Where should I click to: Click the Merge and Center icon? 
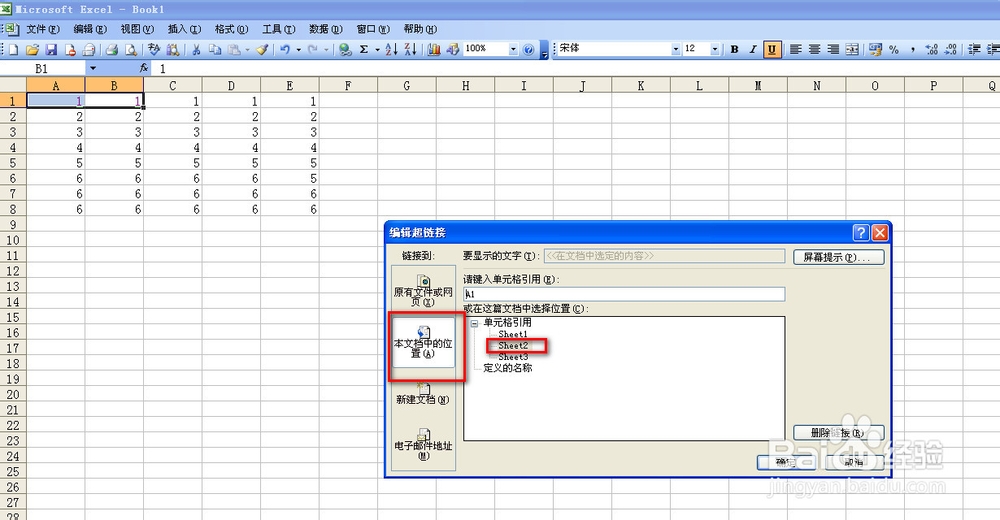tap(852, 49)
